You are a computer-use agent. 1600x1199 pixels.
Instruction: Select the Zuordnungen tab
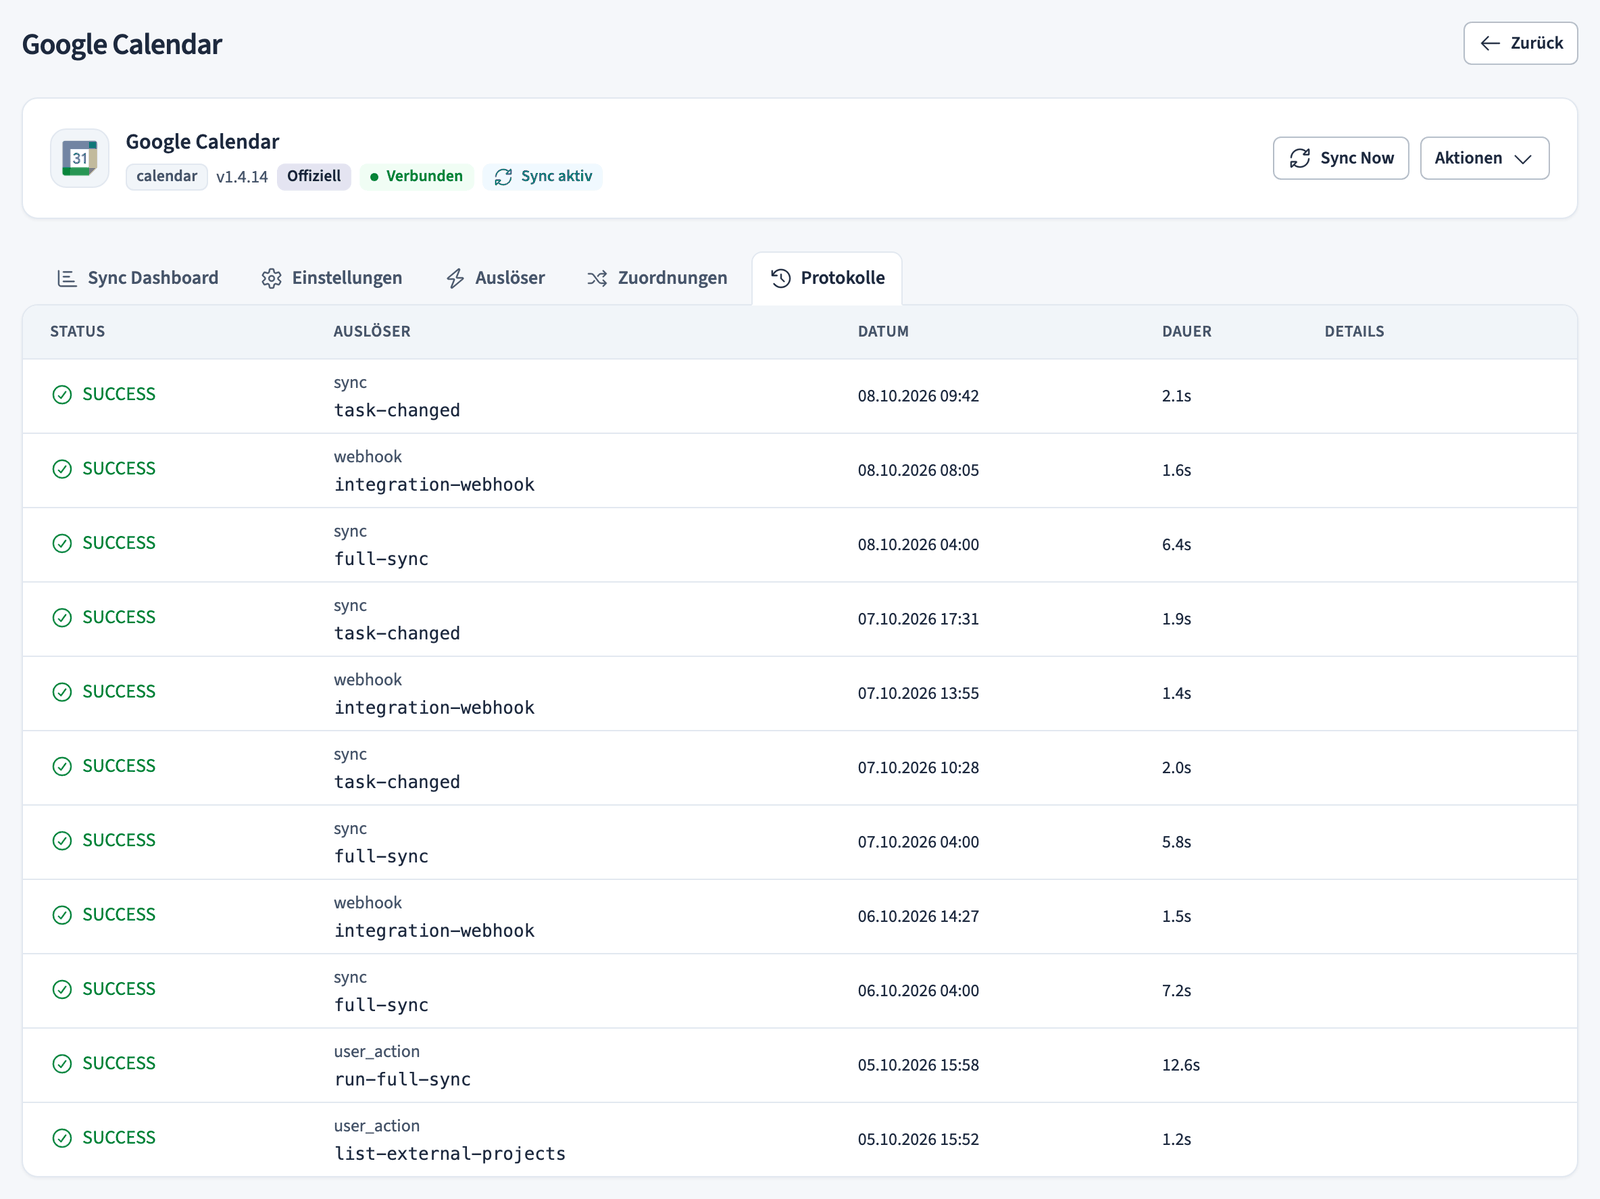pos(657,278)
